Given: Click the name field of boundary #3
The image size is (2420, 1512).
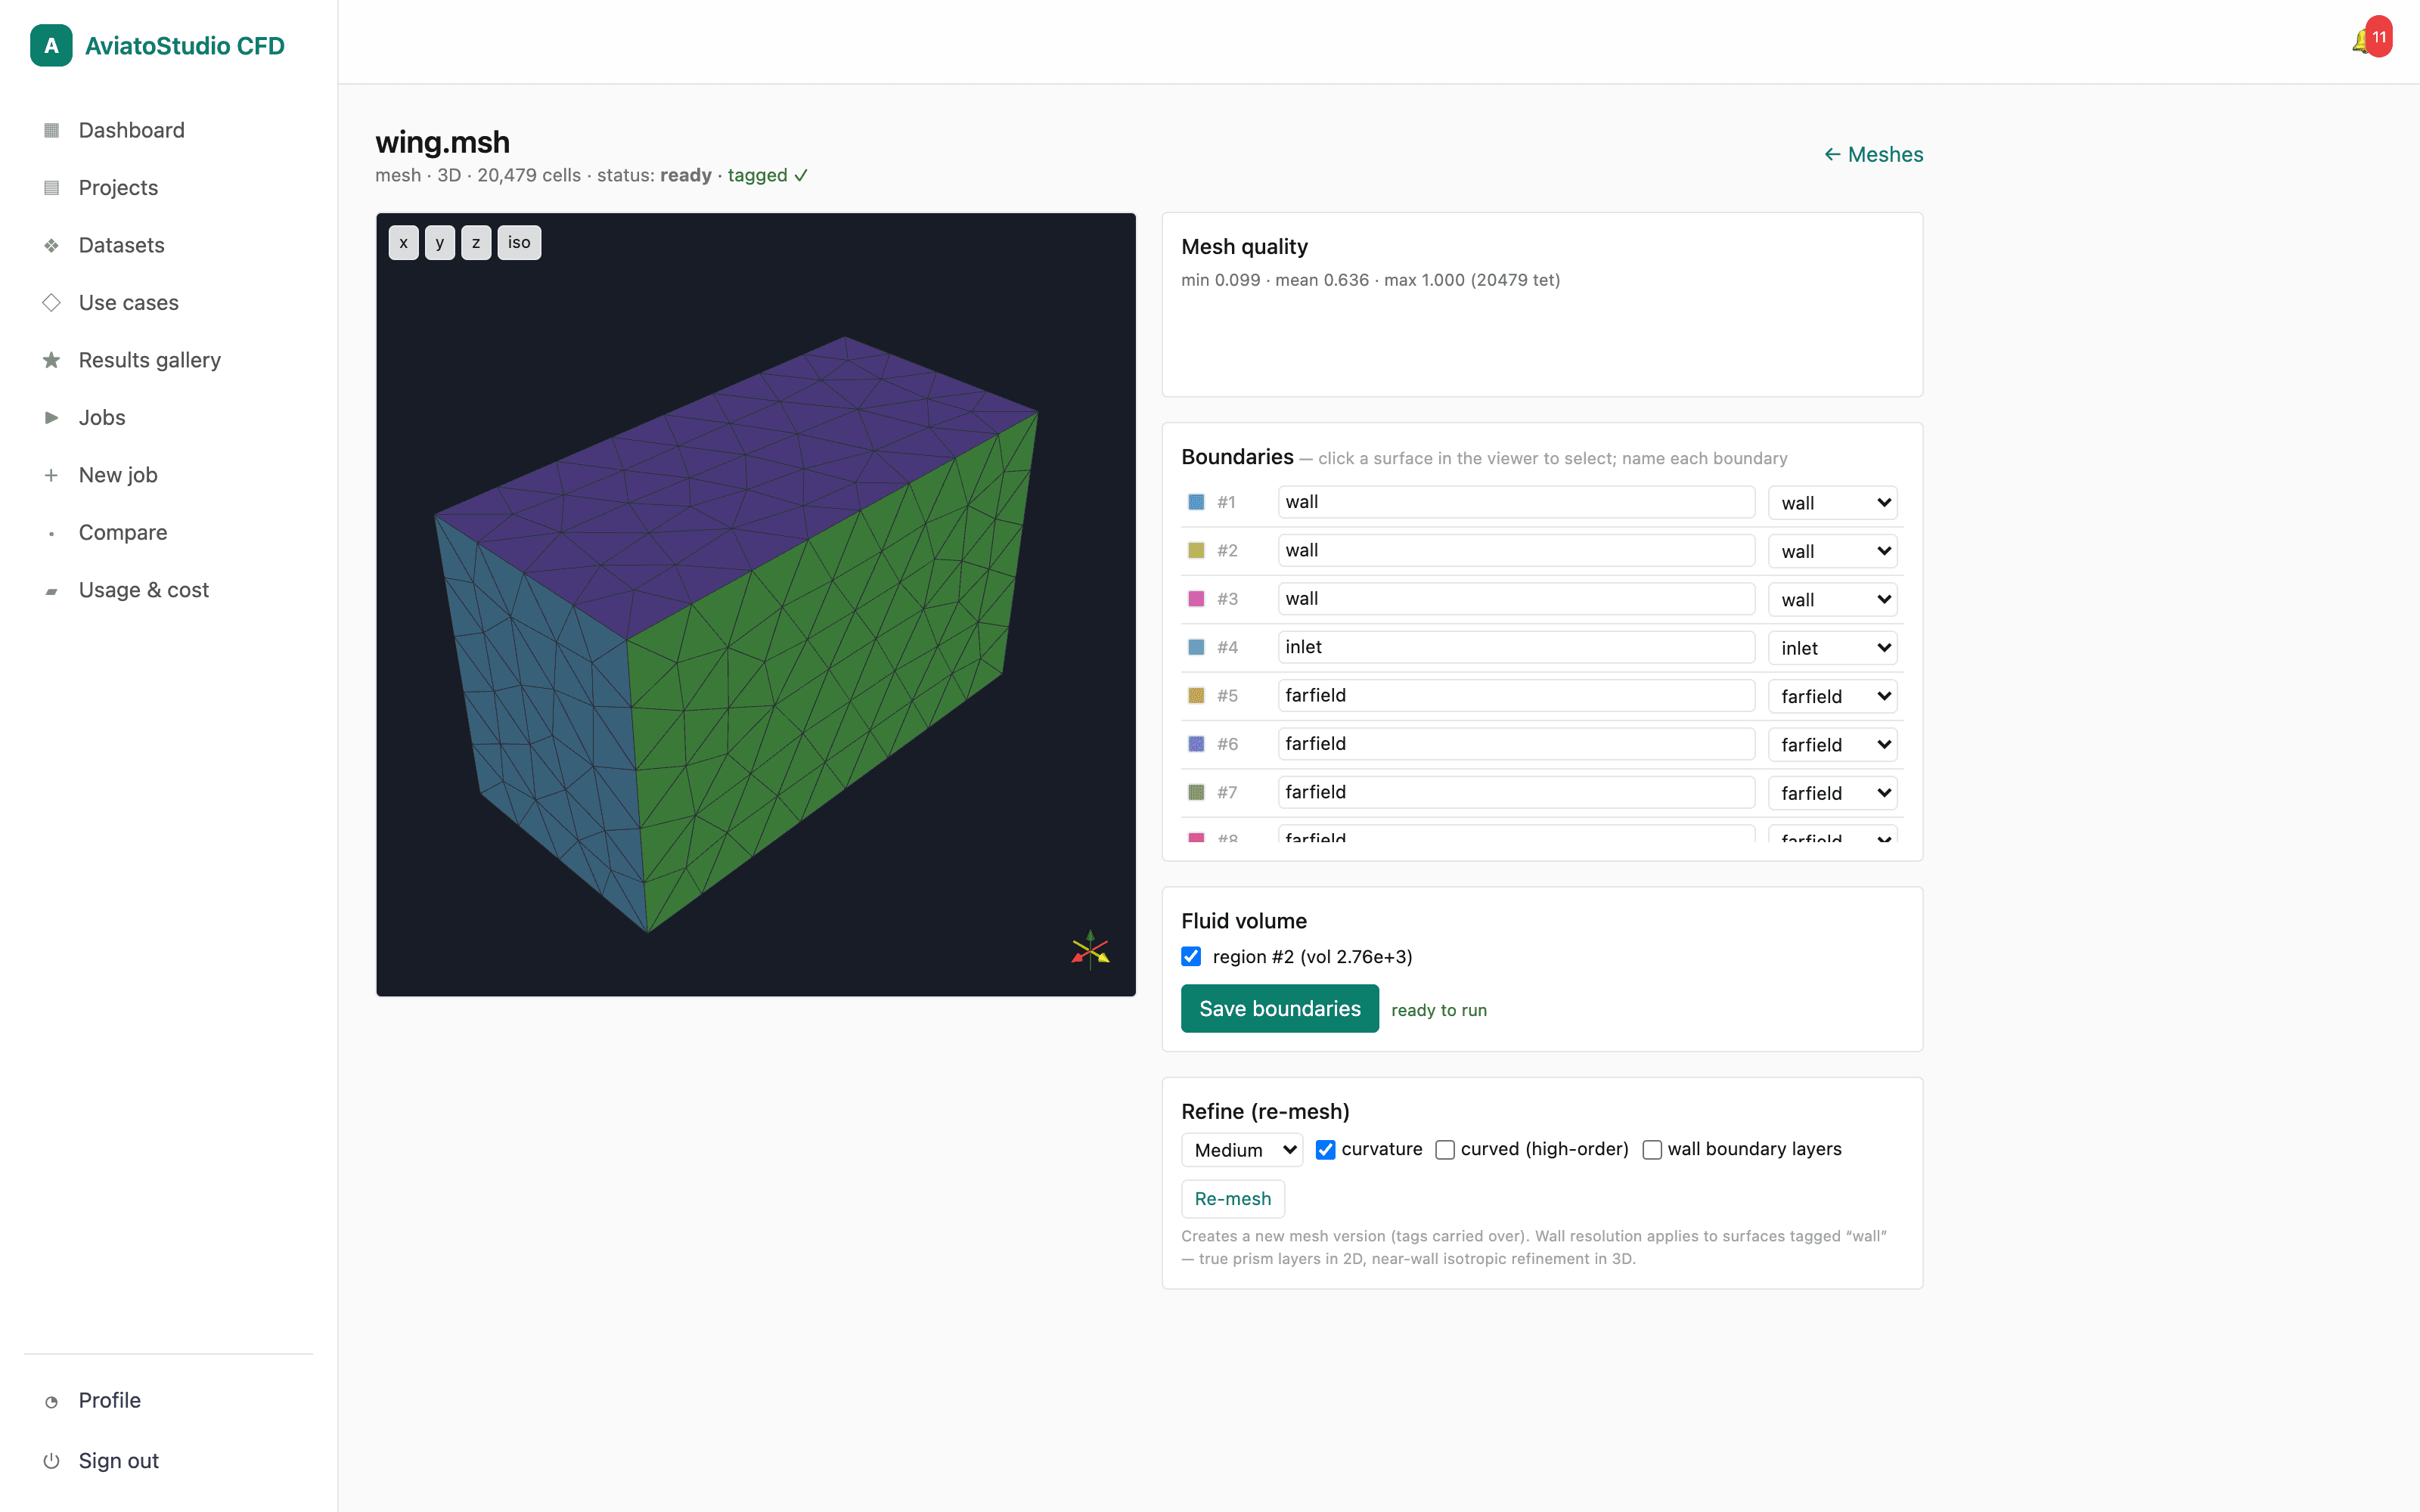Looking at the screenshot, I should coord(1516,599).
